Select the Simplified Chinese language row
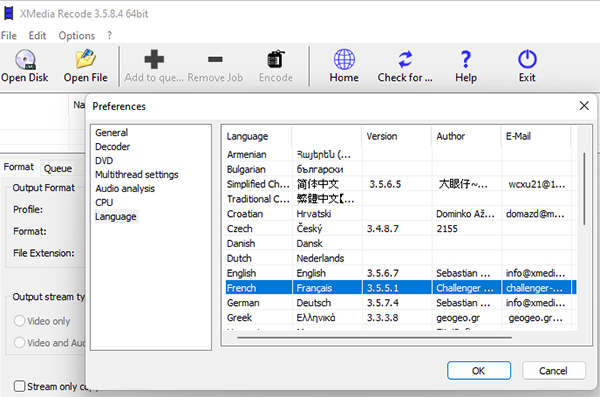The height and width of the screenshot is (397, 600). click(x=401, y=184)
